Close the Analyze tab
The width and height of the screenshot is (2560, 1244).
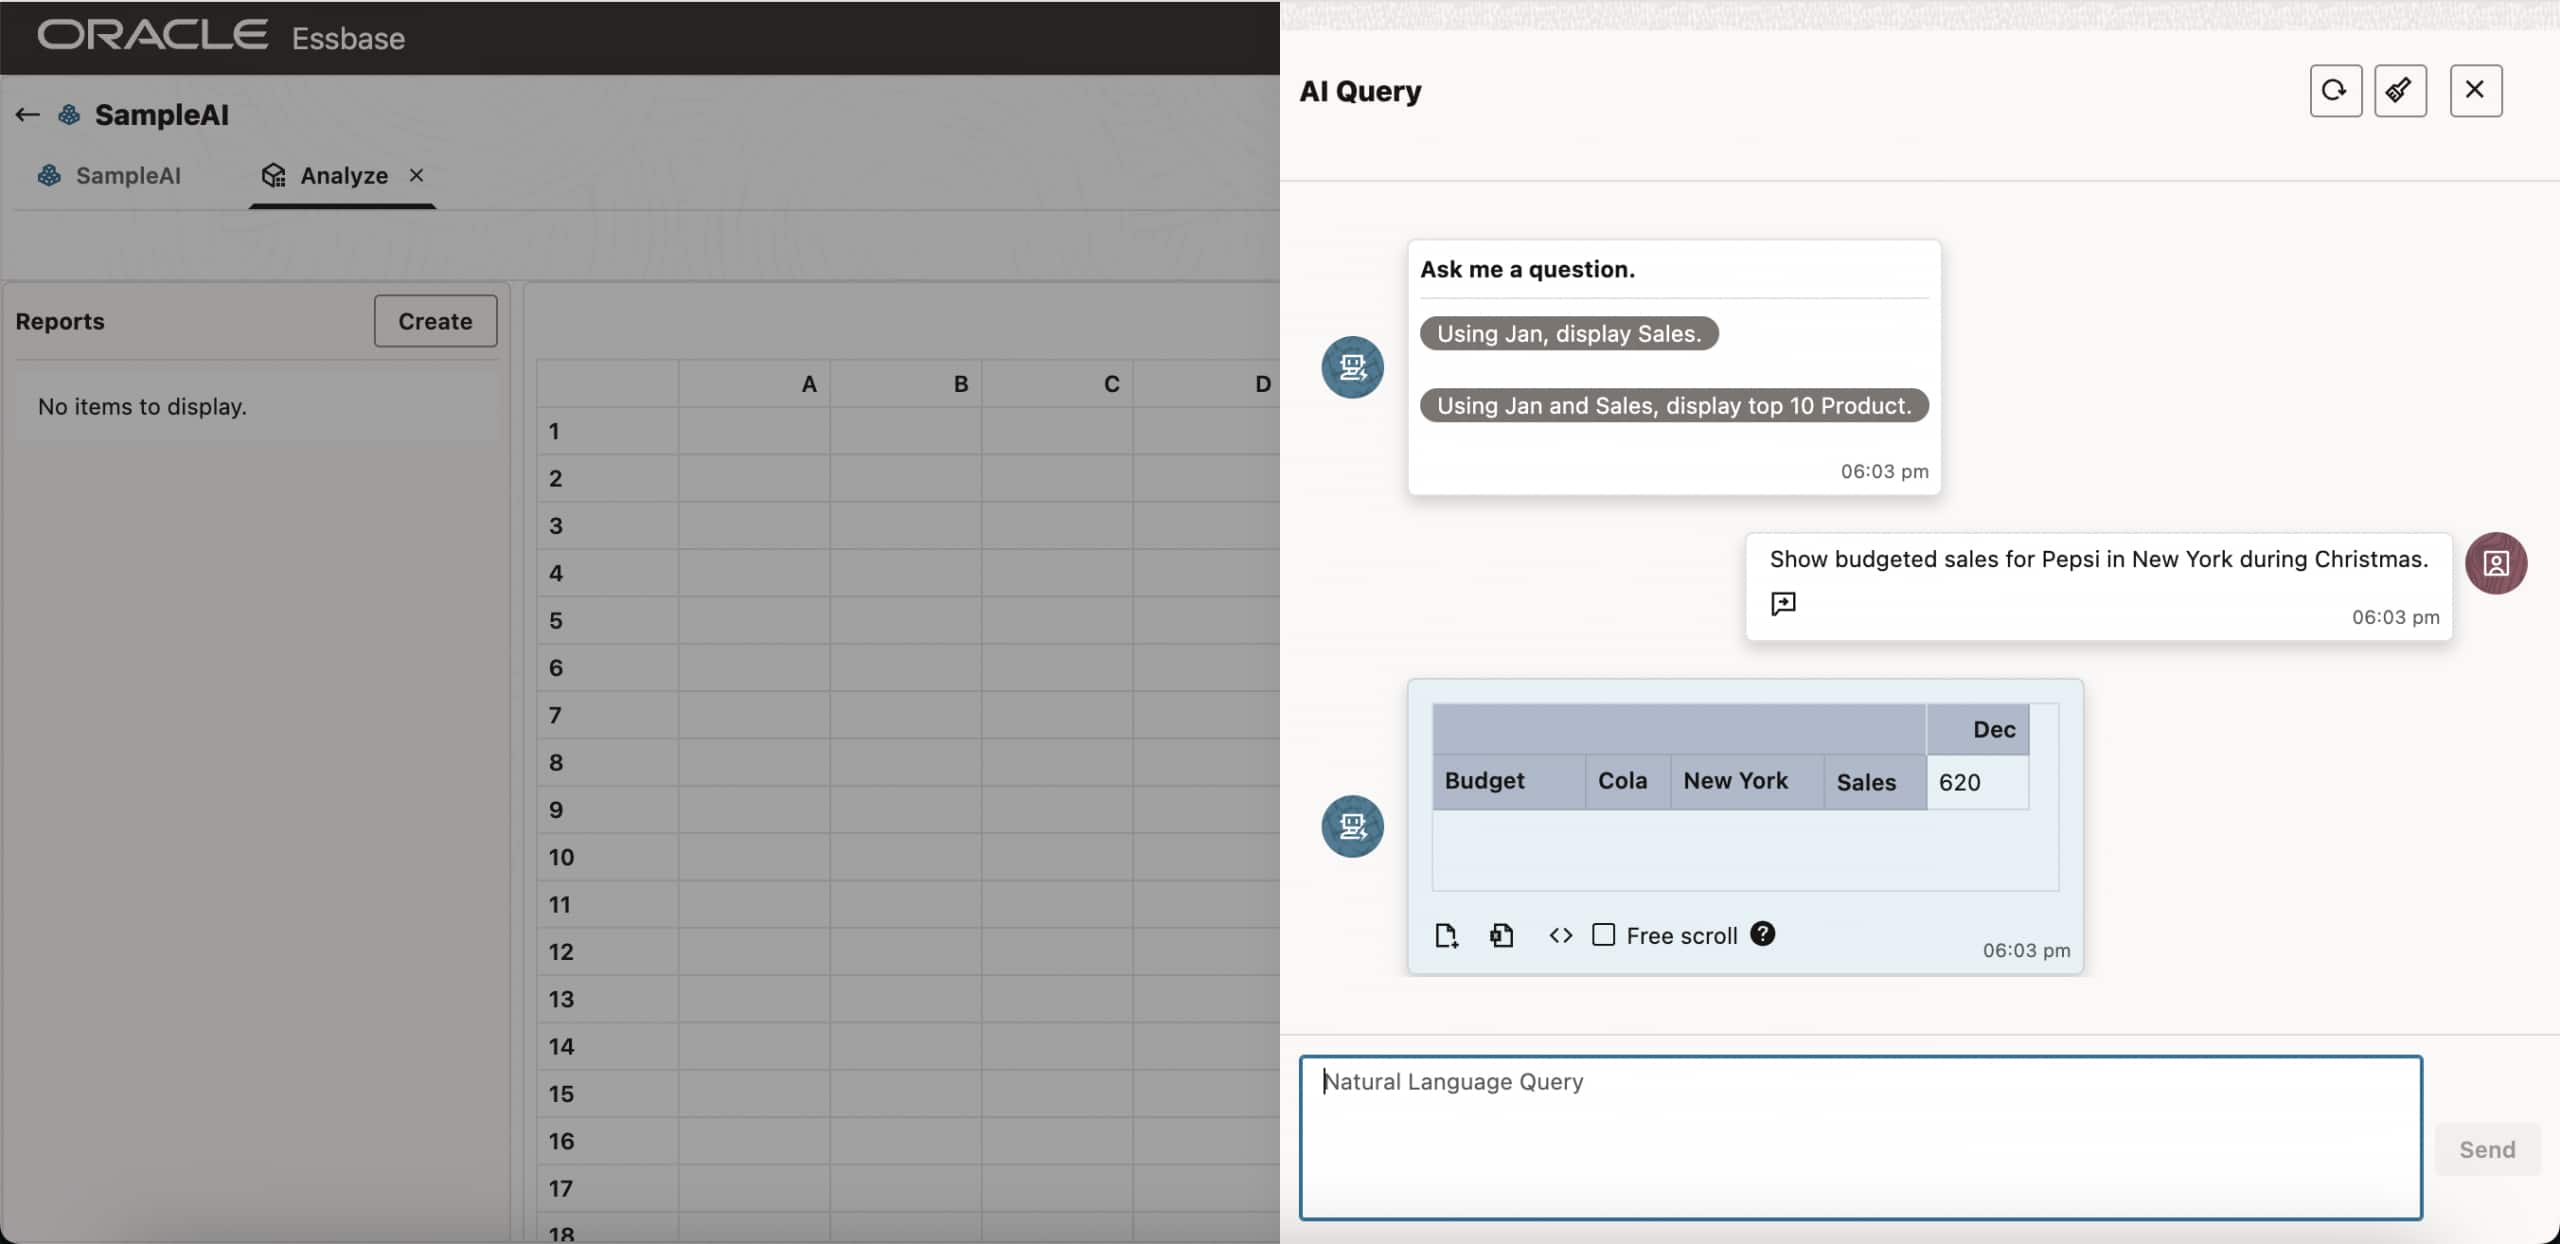click(x=416, y=175)
